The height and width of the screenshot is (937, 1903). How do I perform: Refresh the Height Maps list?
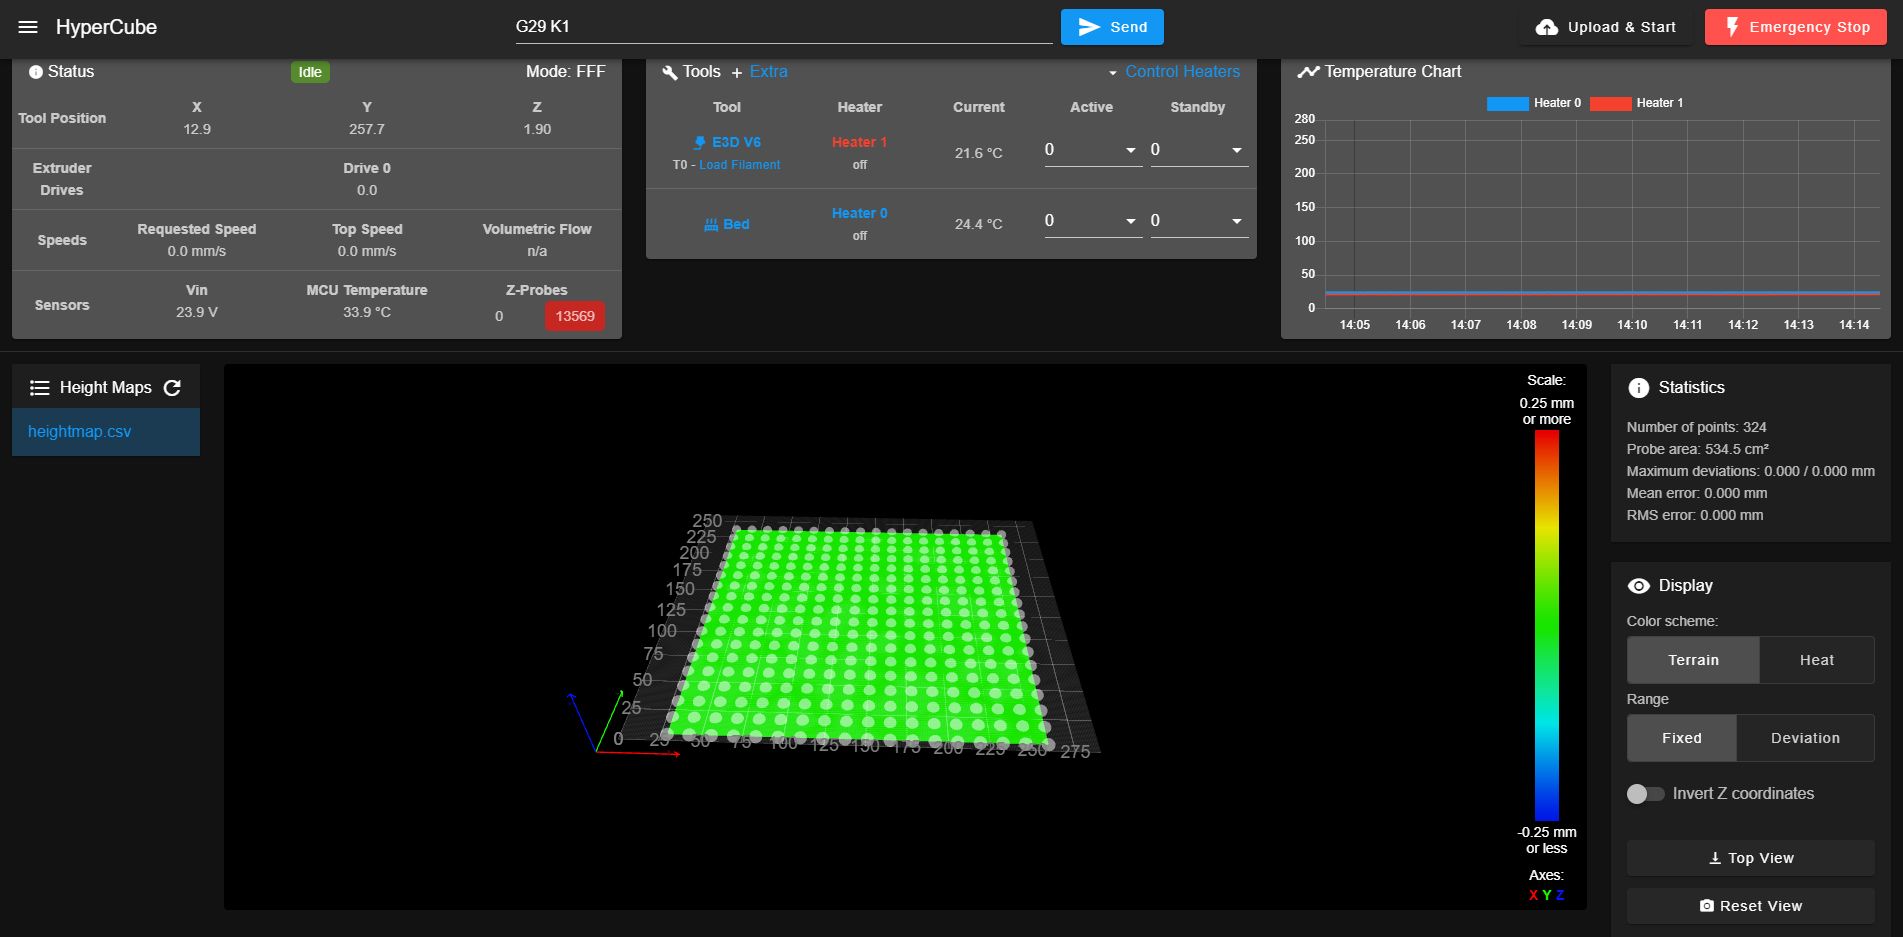point(172,388)
